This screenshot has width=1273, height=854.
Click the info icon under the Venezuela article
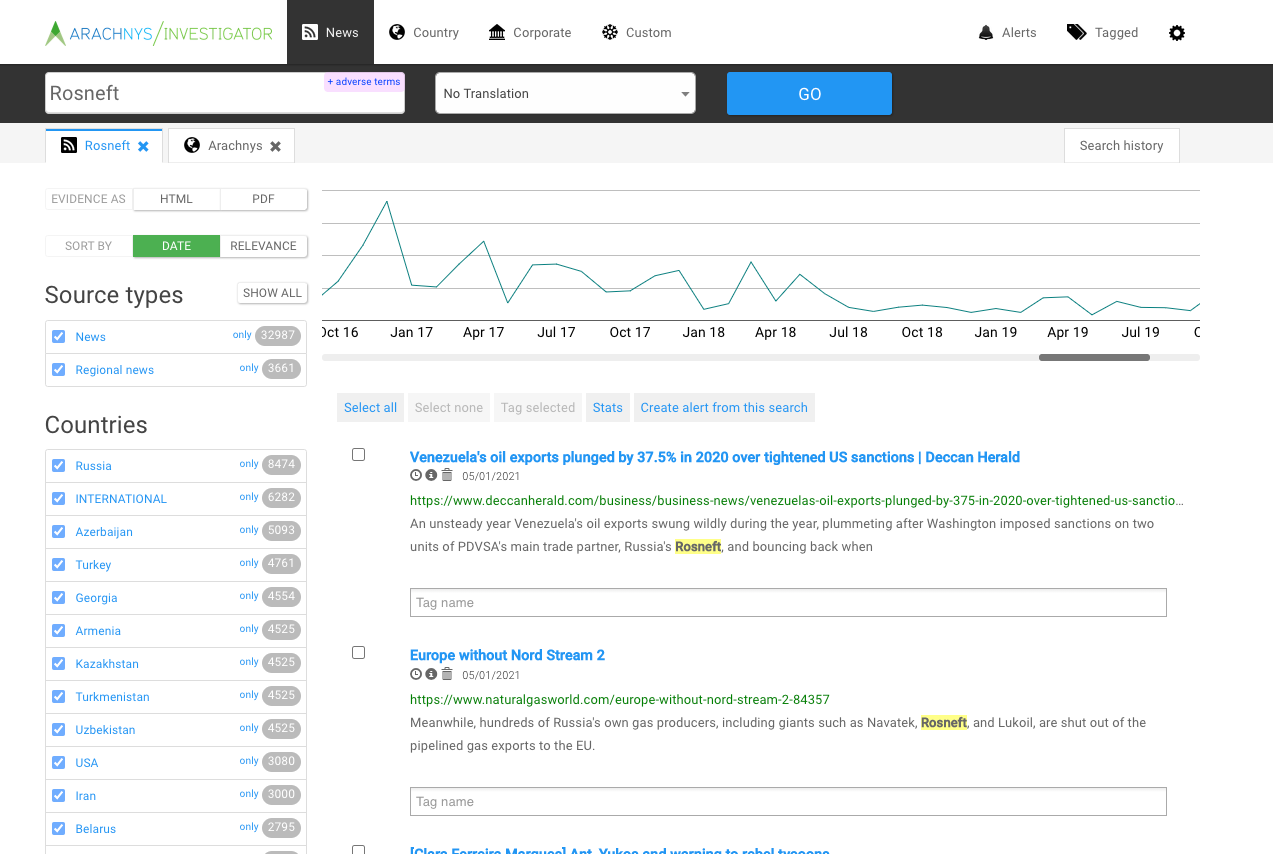431,476
